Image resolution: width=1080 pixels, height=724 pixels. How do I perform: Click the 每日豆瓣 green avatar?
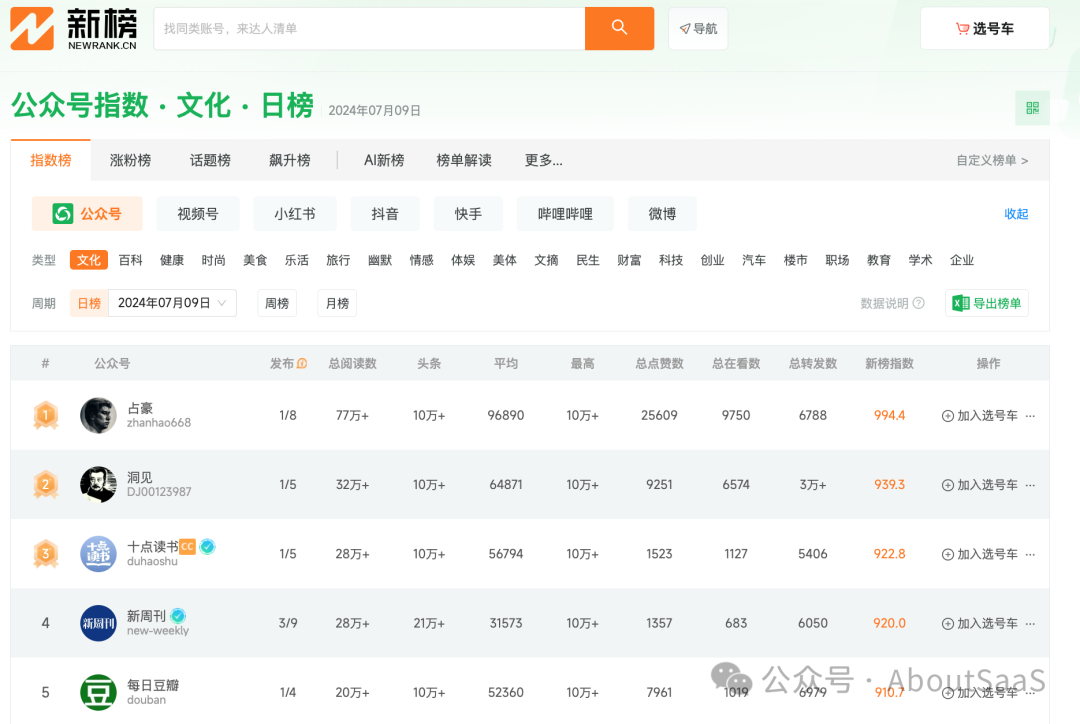pos(98,692)
